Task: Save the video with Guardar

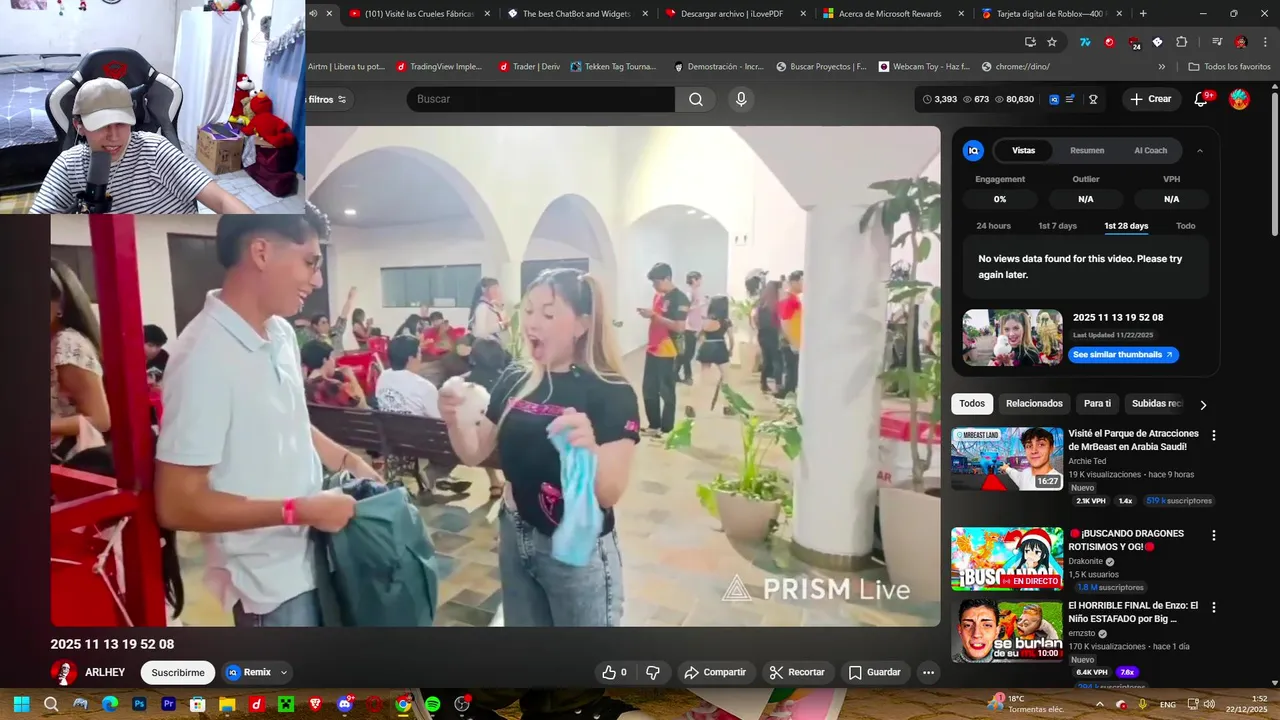Action: (x=875, y=672)
